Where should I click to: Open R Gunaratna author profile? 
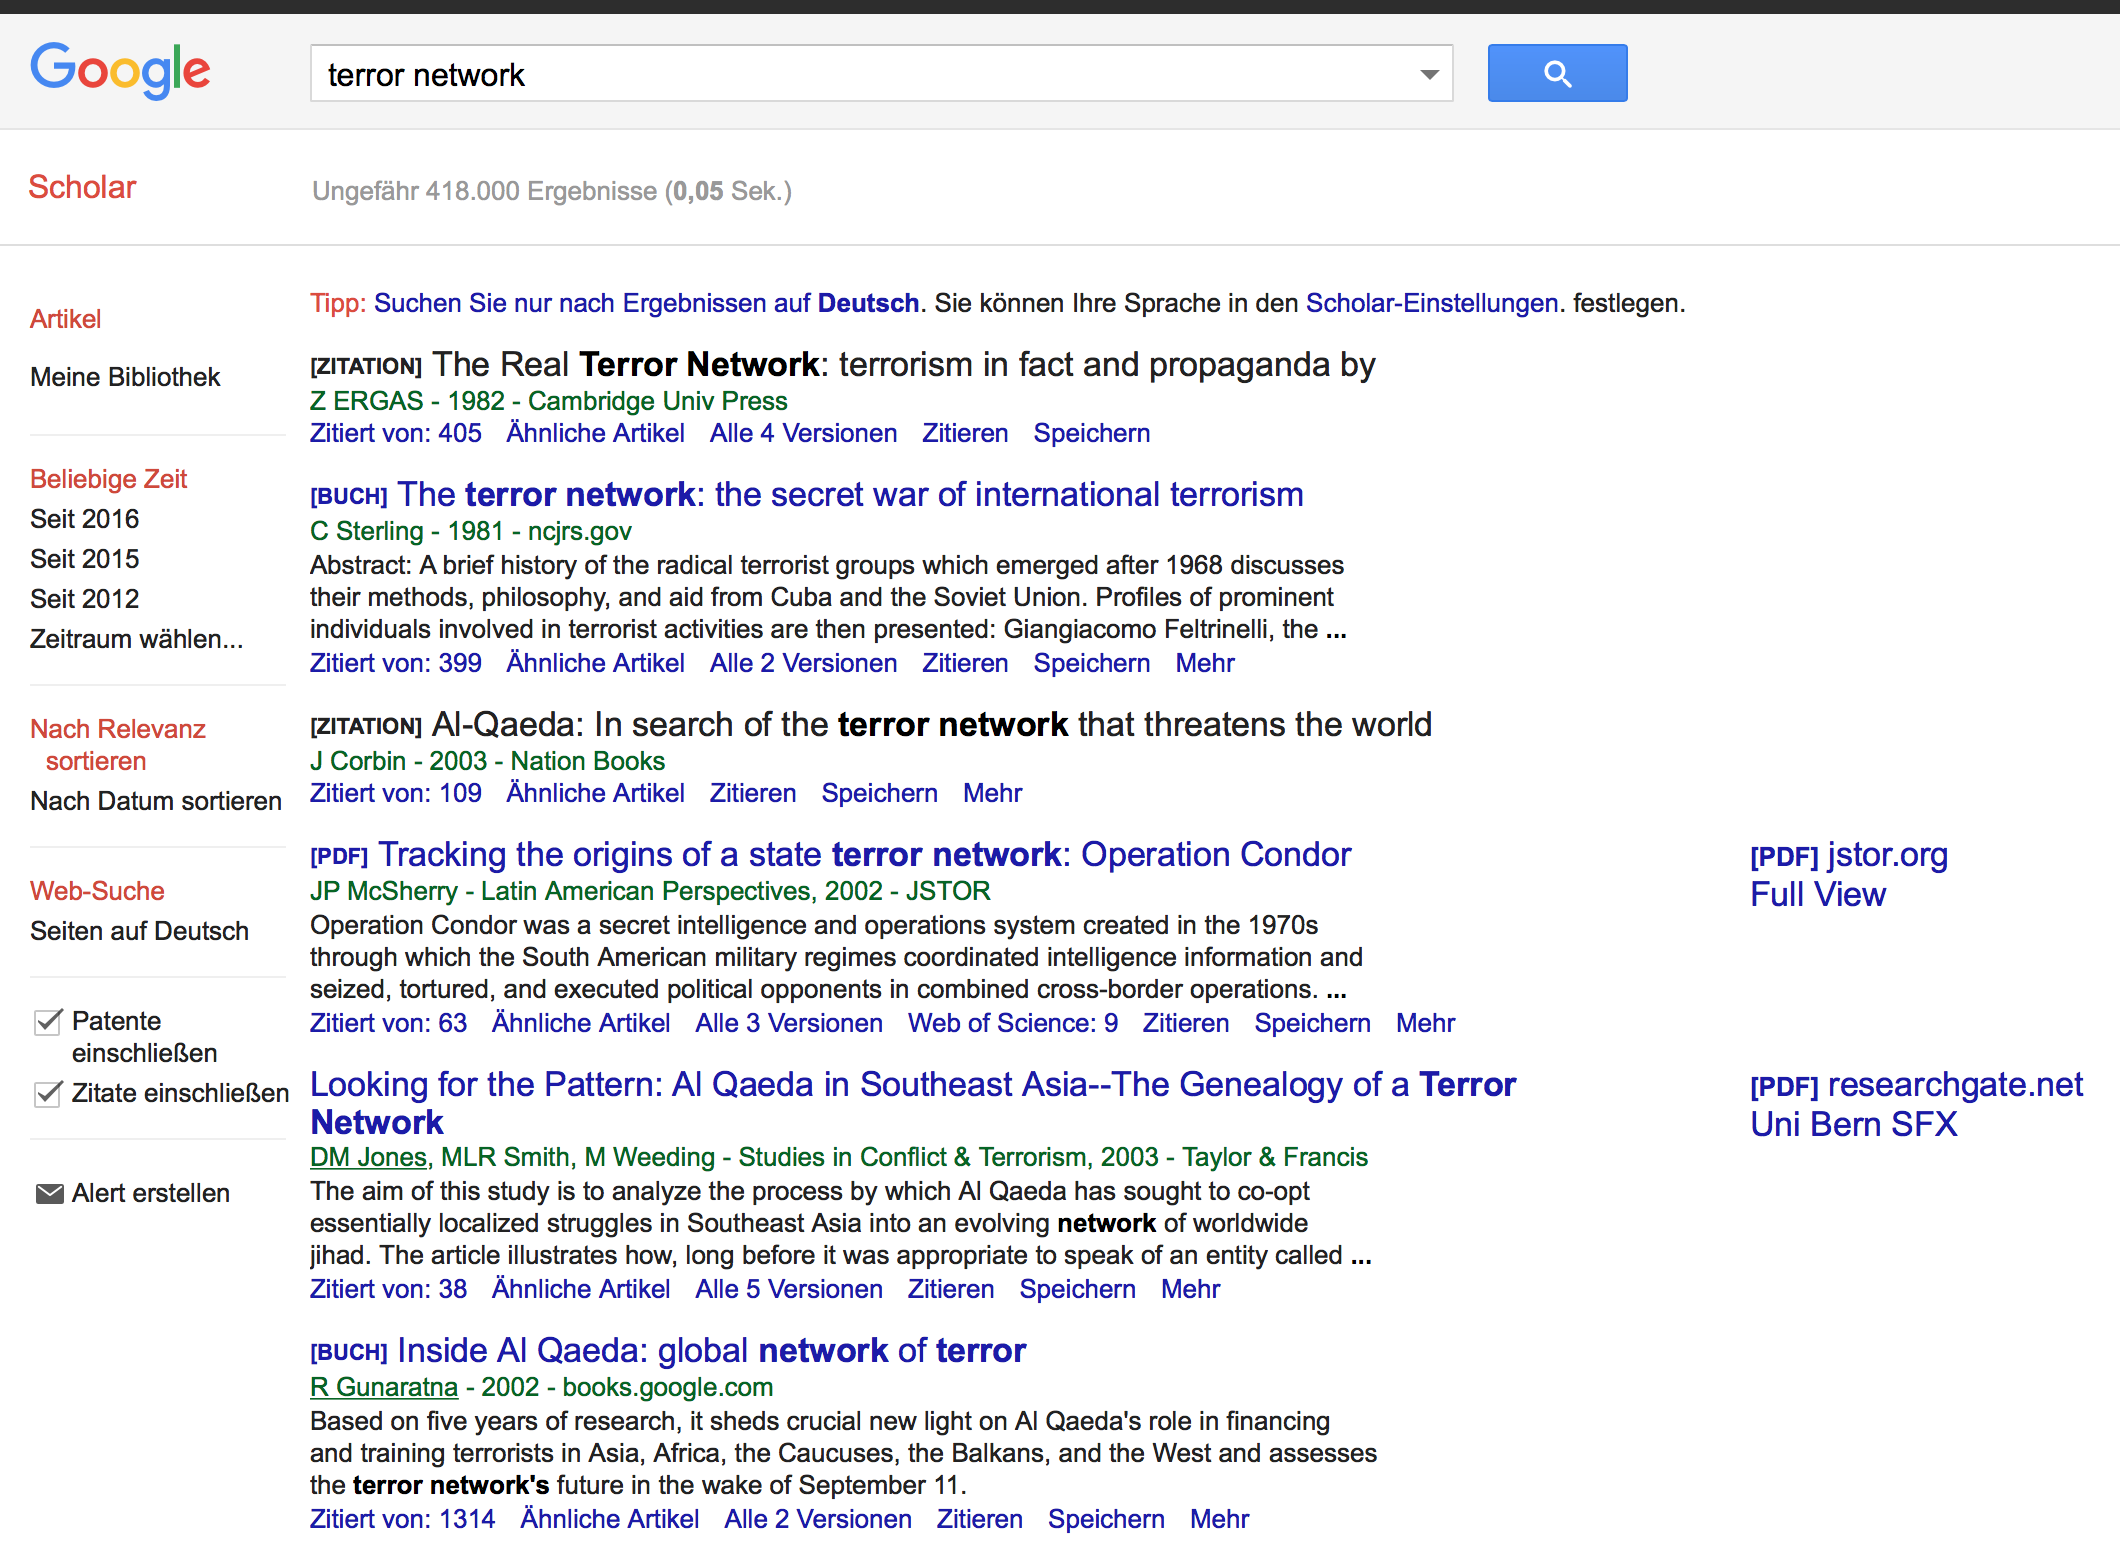pos(383,1387)
